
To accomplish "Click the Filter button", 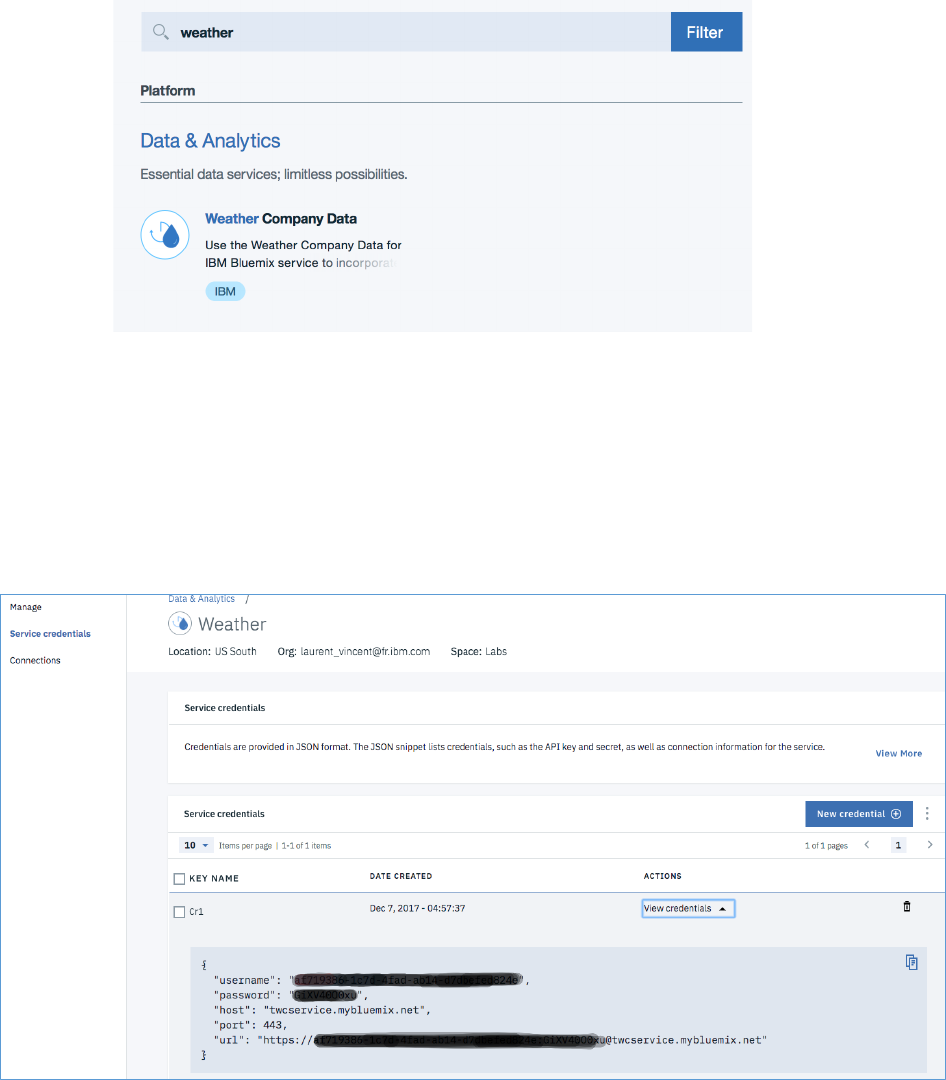I will pos(706,32).
